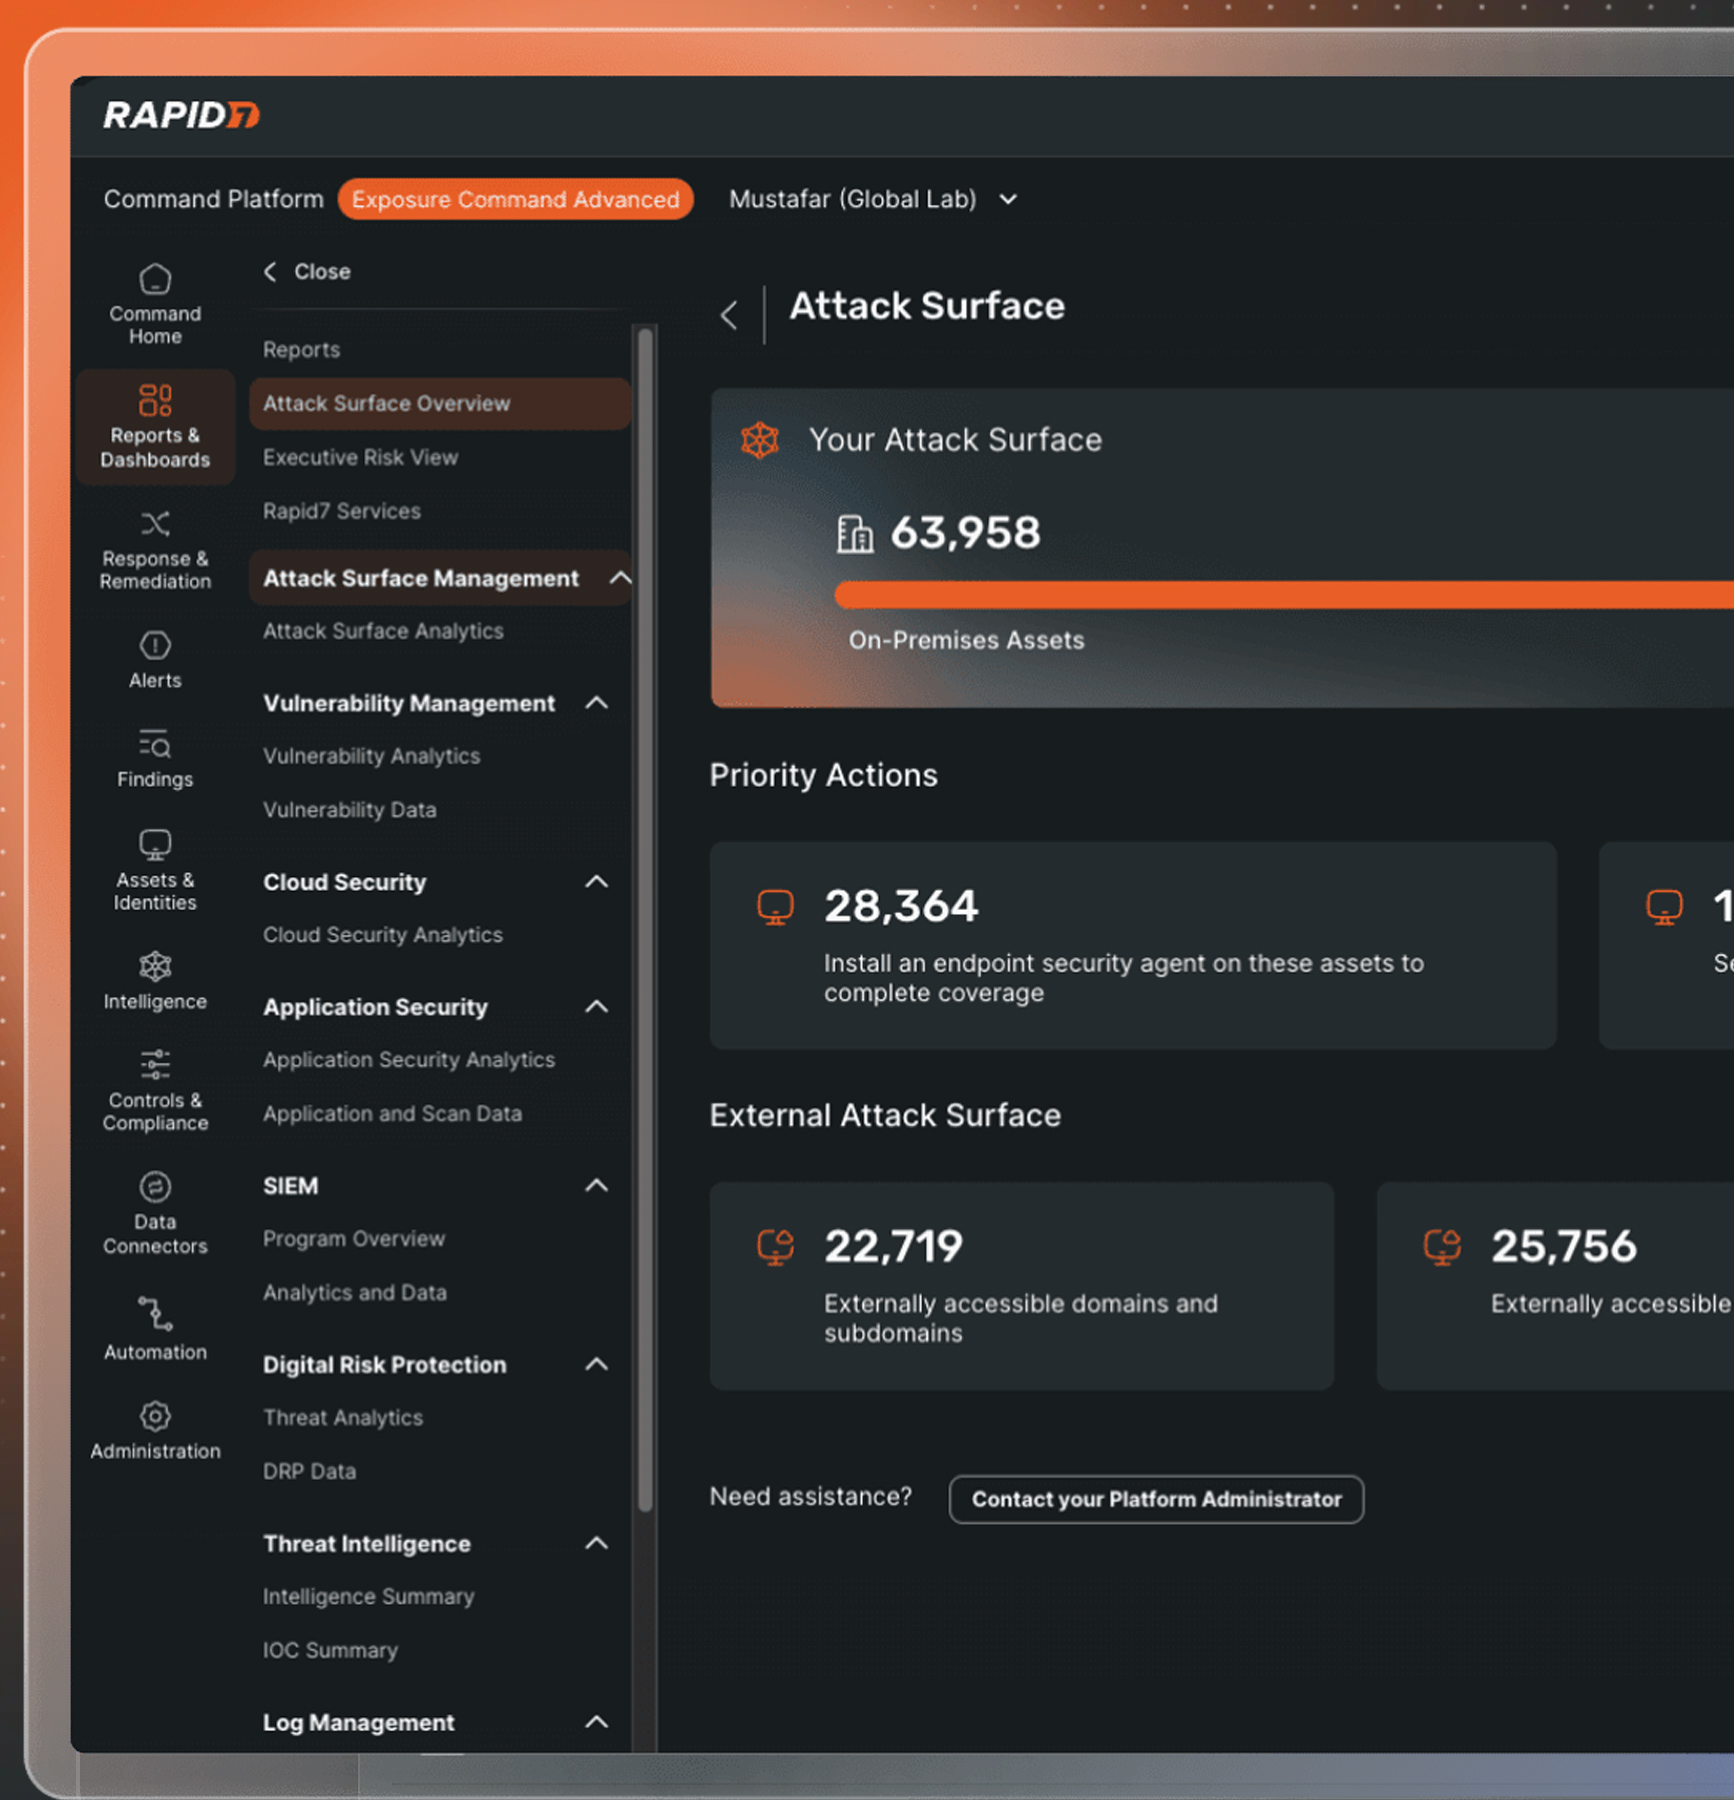The width and height of the screenshot is (1734, 1800).
Task: Open IOC Summary
Action: (330, 1651)
